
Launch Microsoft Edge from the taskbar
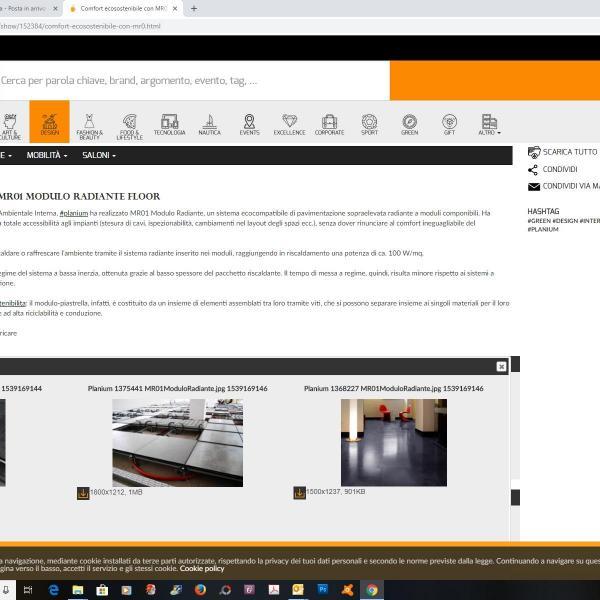(x=53, y=590)
